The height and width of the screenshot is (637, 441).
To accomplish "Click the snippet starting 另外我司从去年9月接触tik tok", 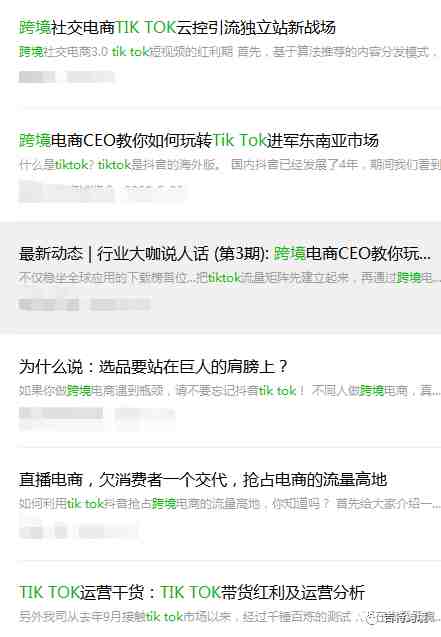I will tap(191, 617).
